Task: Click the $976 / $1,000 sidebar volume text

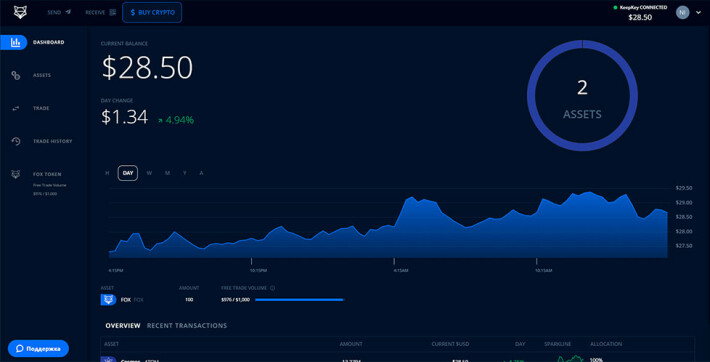Action: pyautogui.click(x=45, y=194)
